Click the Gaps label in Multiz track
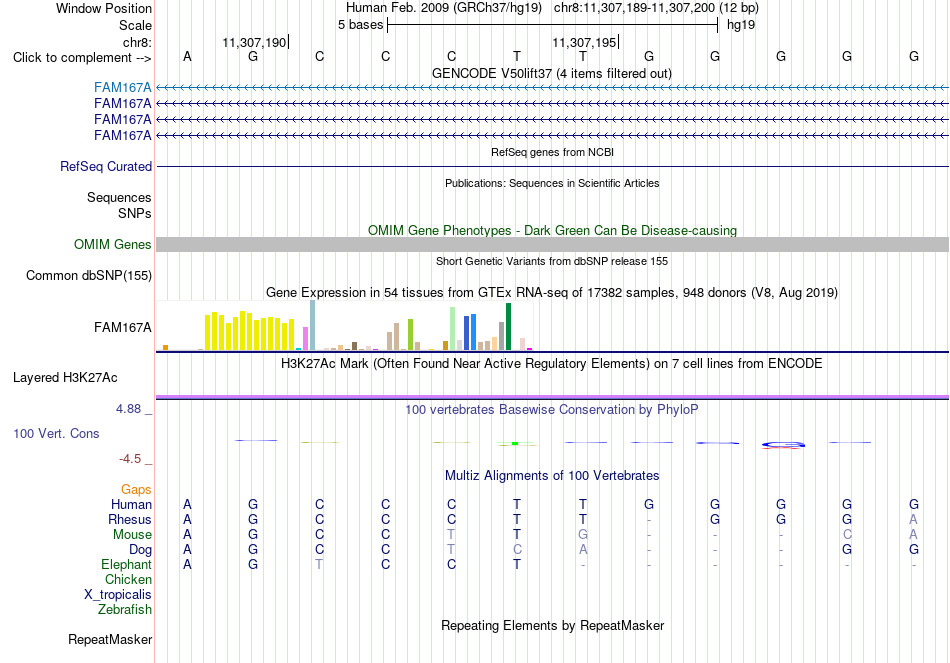This screenshot has width=950, height=663. [x=136, y=489]
